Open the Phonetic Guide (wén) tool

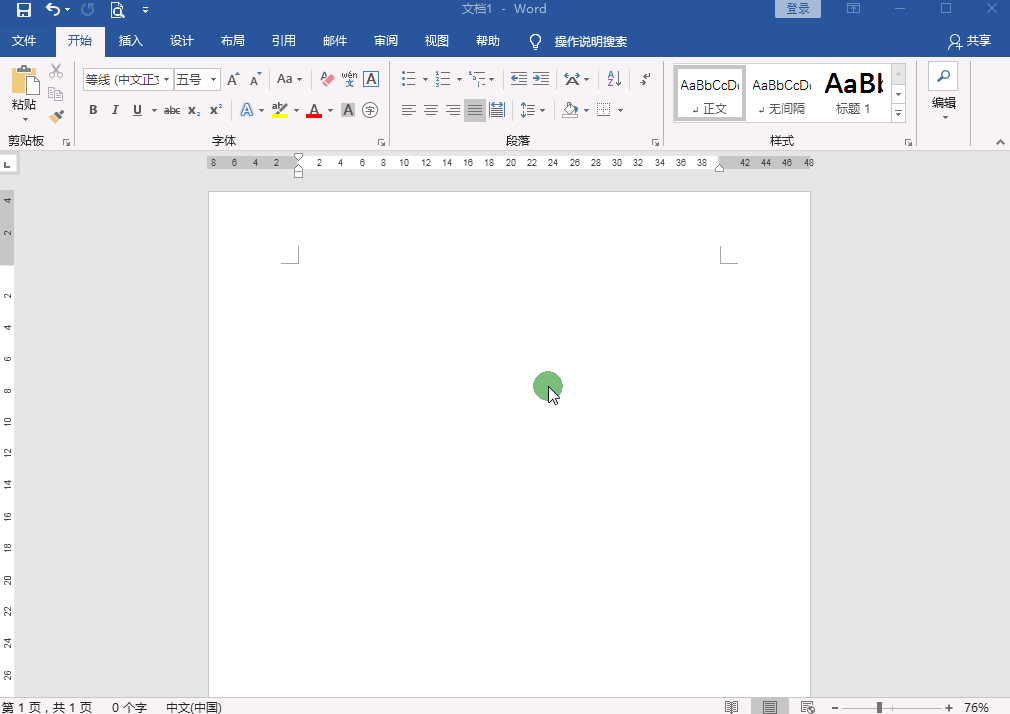tap(349, 79)
